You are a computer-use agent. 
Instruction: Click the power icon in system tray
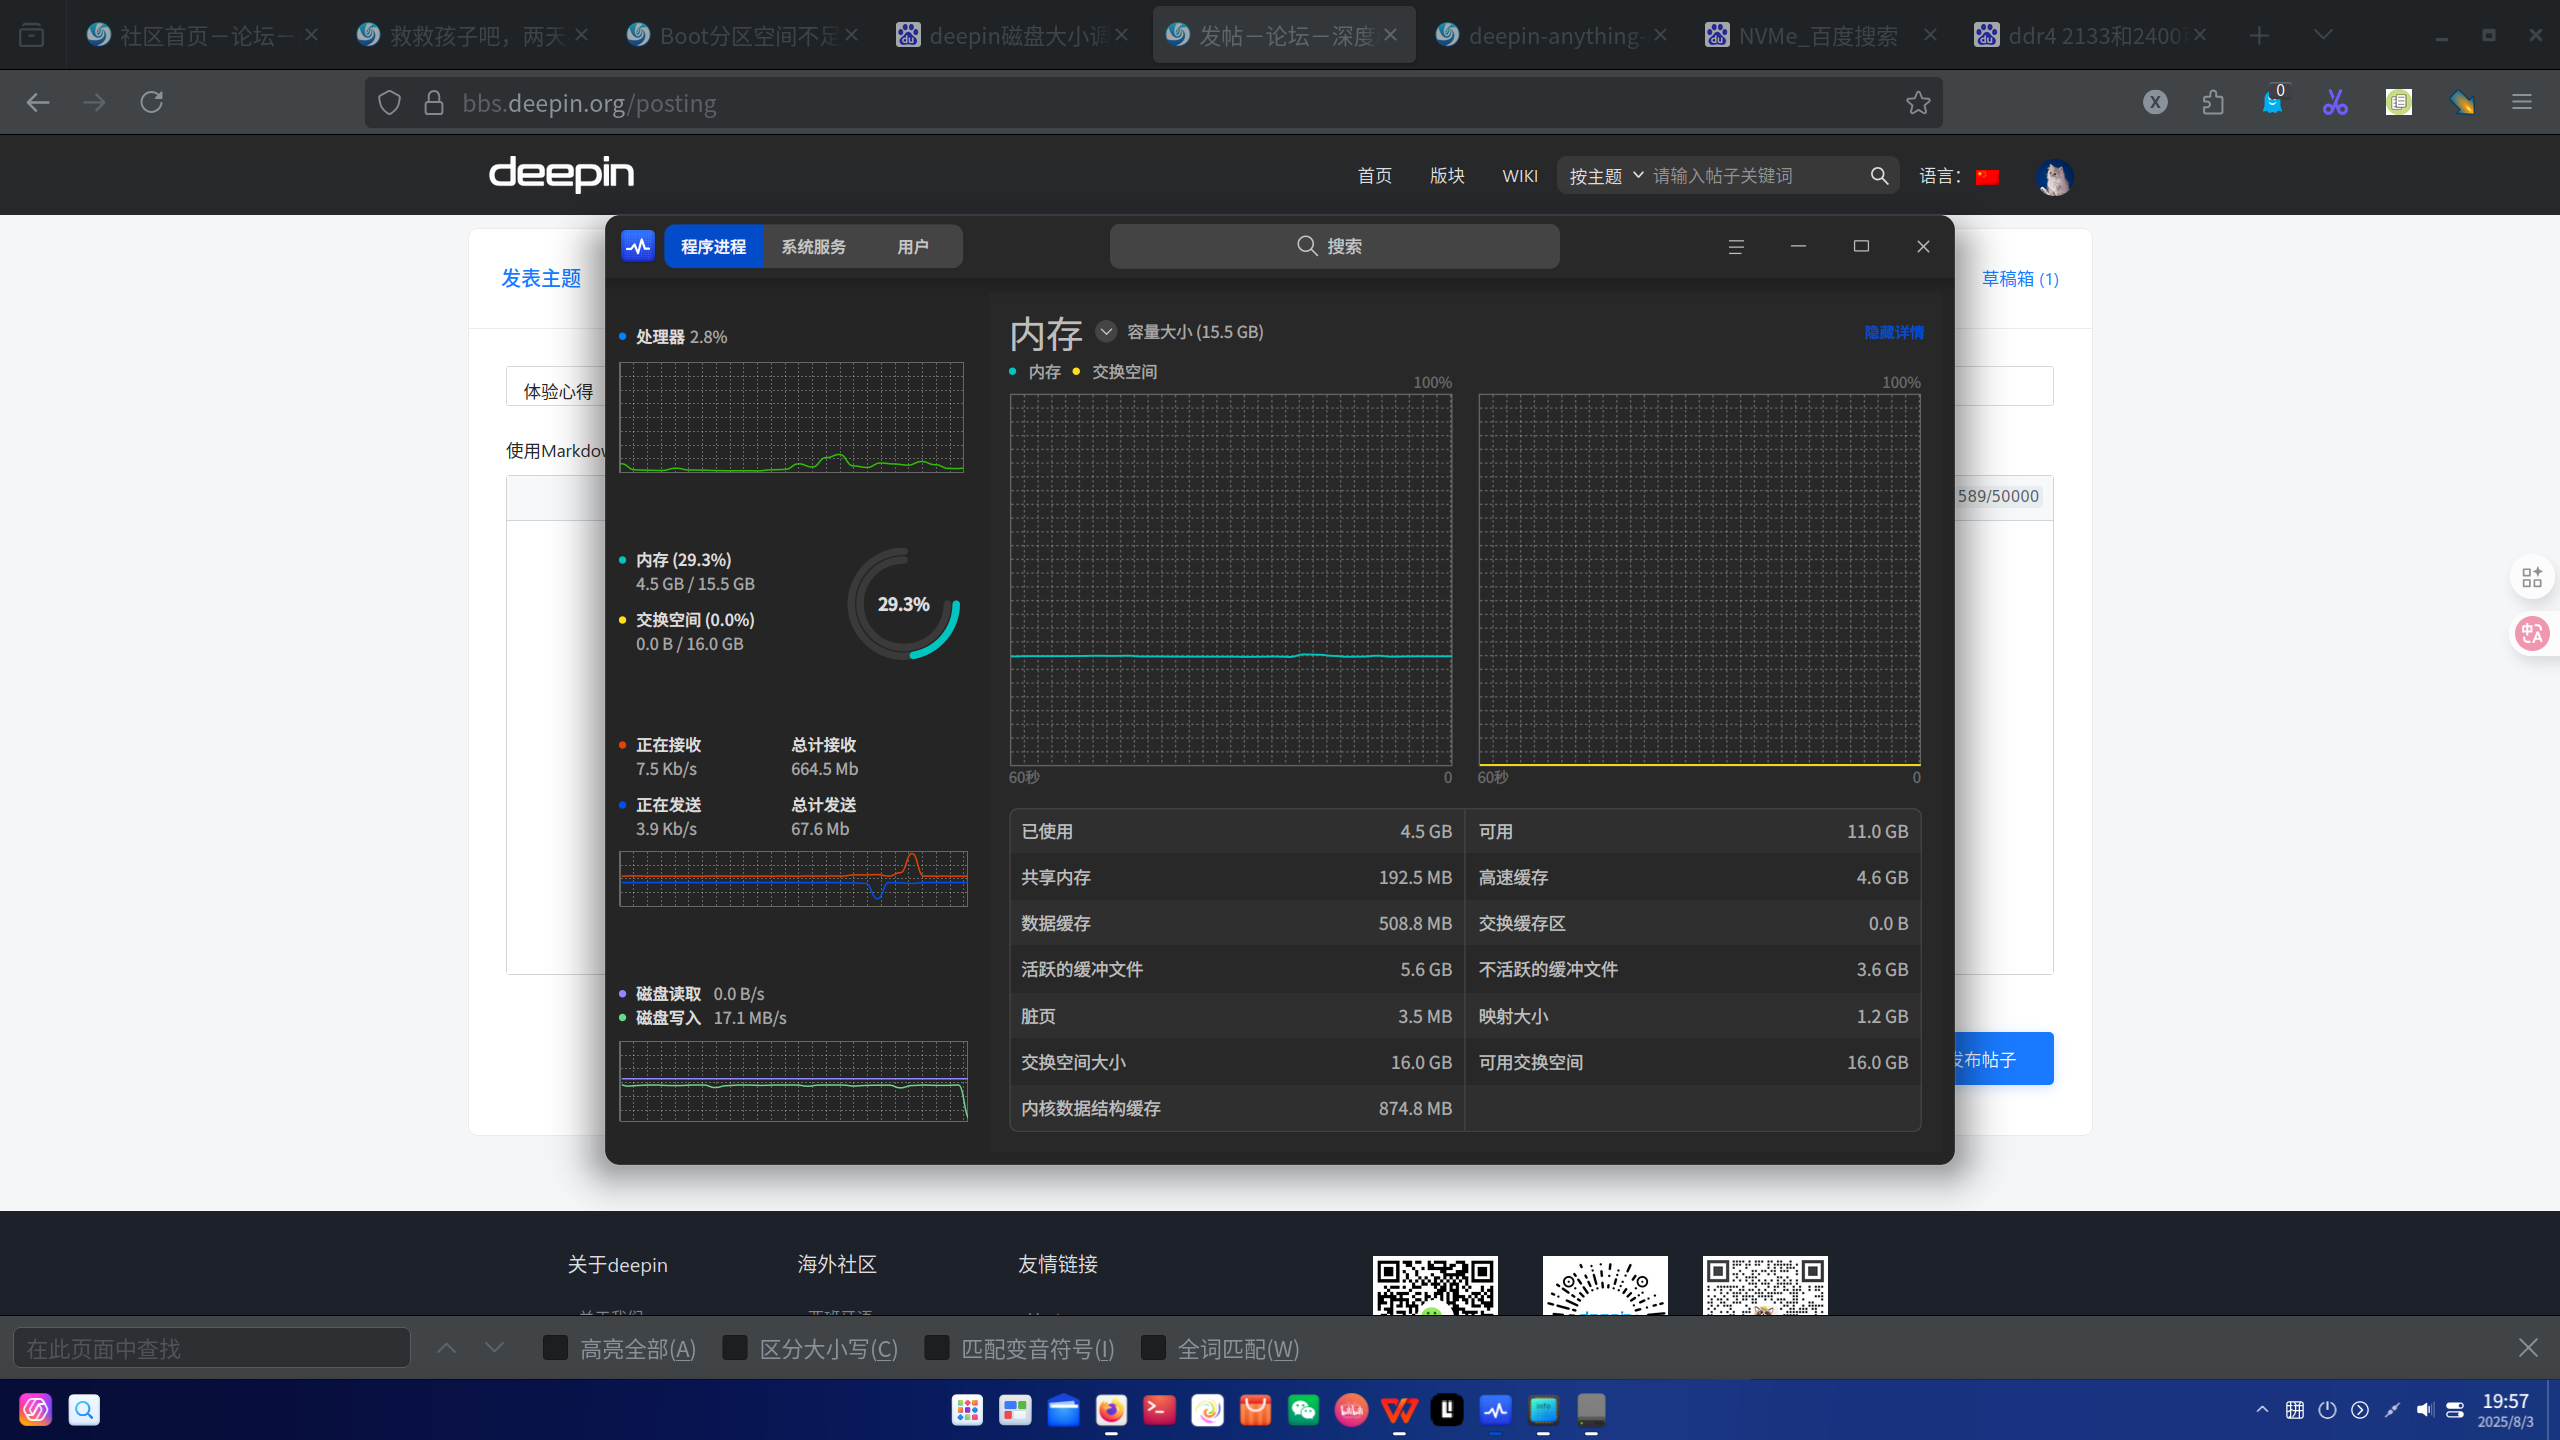2328,1410
